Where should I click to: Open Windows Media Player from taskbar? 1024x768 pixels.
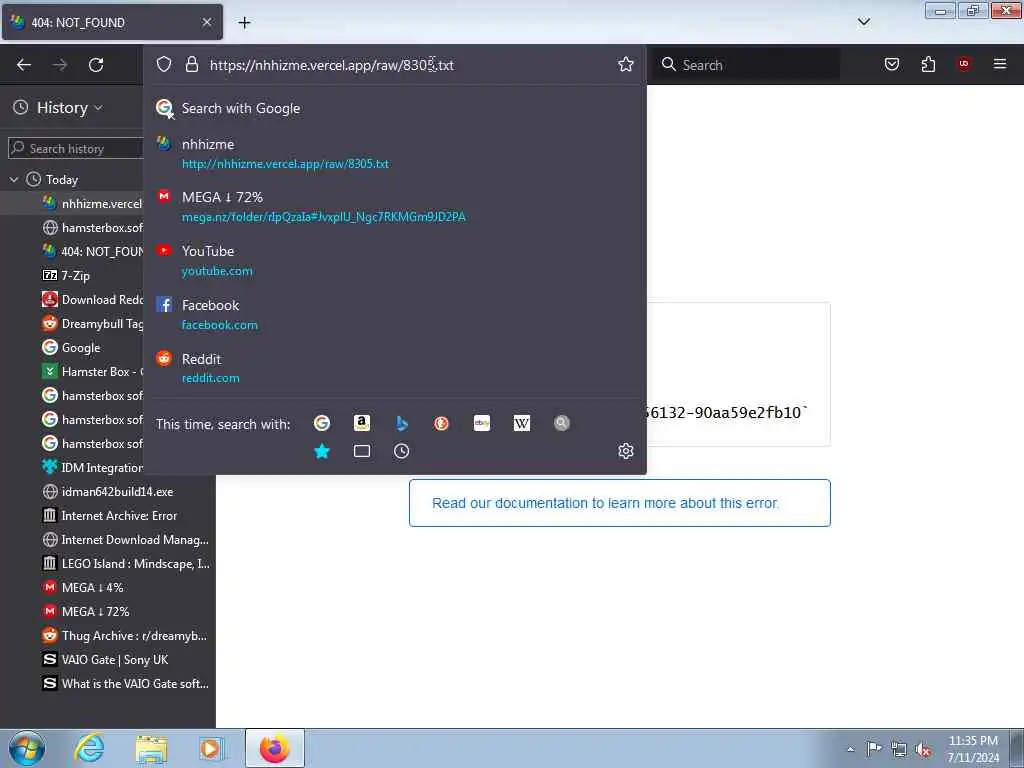tap(212, 748)
